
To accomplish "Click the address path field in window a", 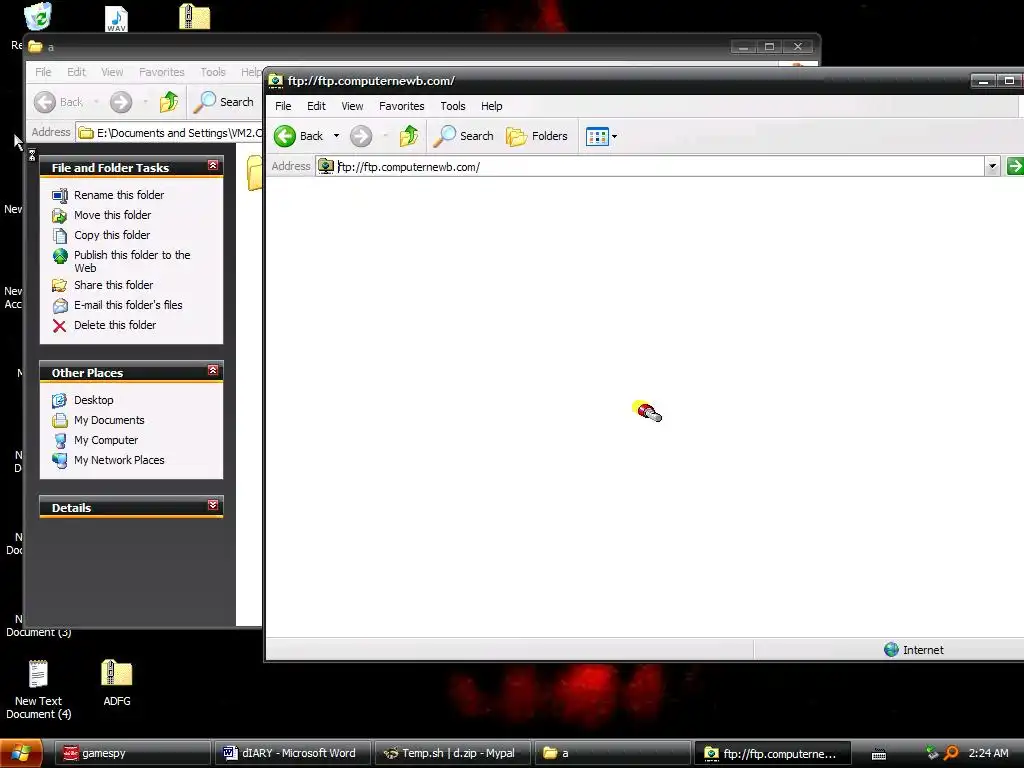I will pos(170,133).
